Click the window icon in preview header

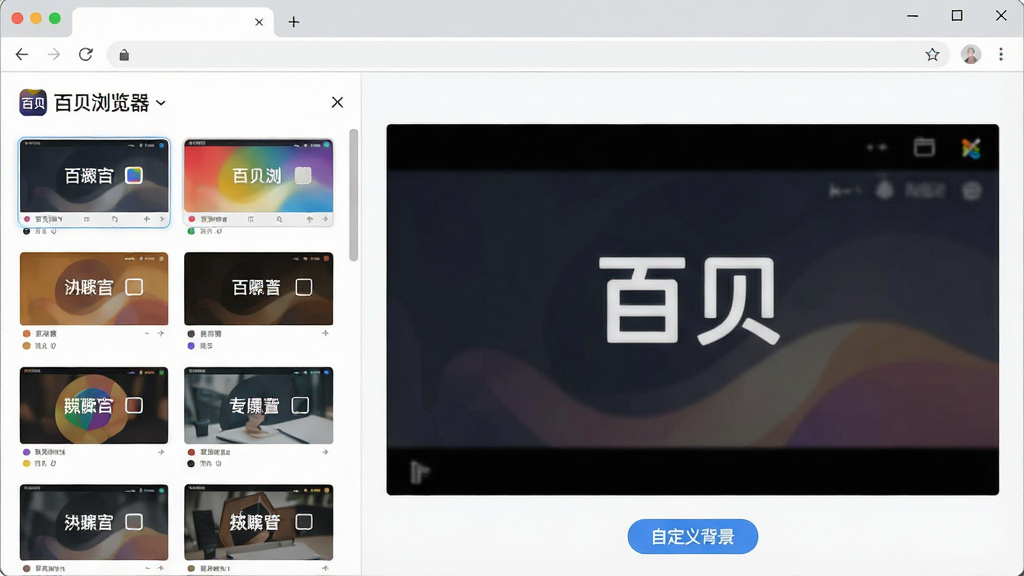click(924, 148)
